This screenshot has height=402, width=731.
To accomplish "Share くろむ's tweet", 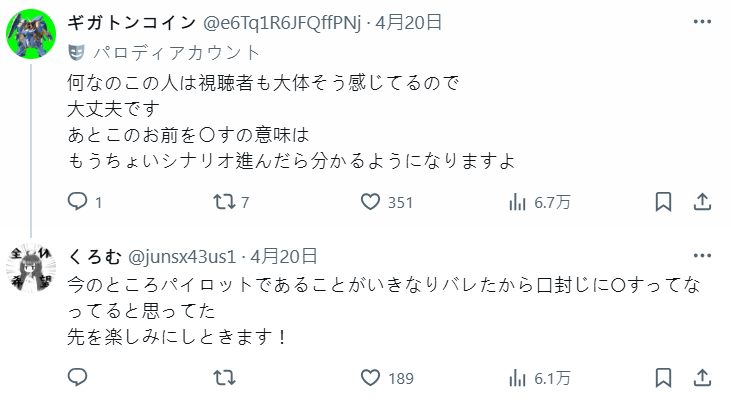I will (702, 377).
